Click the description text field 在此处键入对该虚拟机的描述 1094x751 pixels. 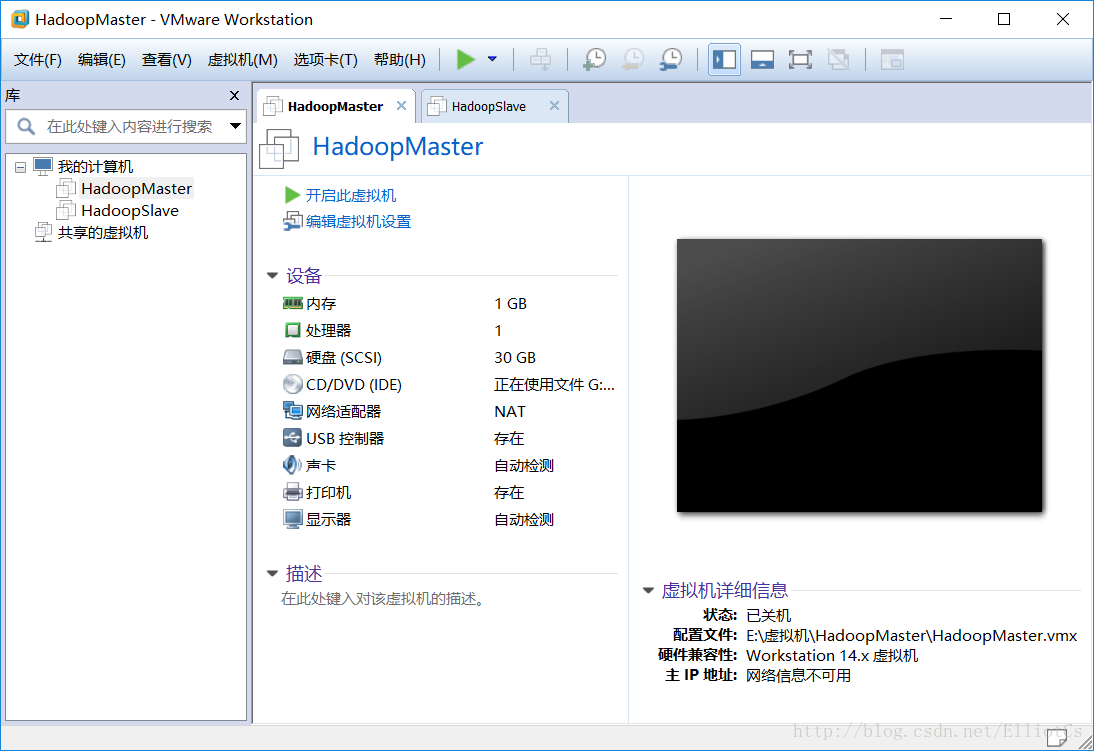click(x=382, y=599)
